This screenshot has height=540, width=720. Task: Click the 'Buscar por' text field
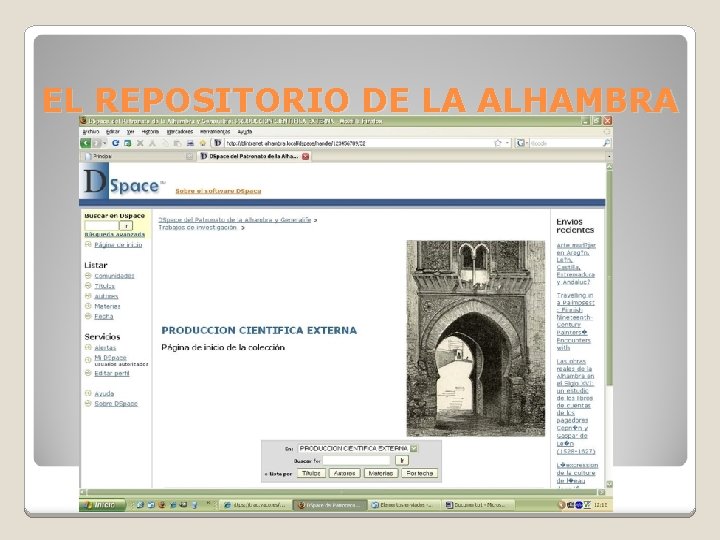coord(356,460)
